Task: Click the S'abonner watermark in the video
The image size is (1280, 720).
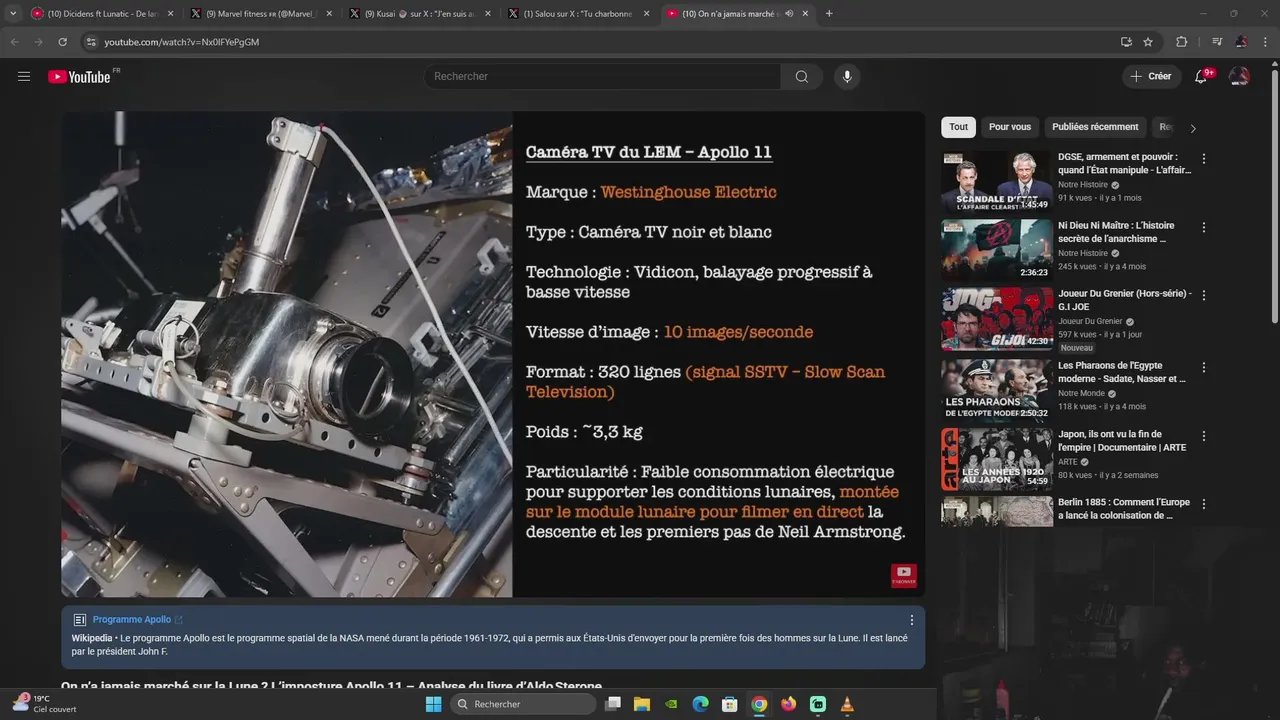Action: 904,575
